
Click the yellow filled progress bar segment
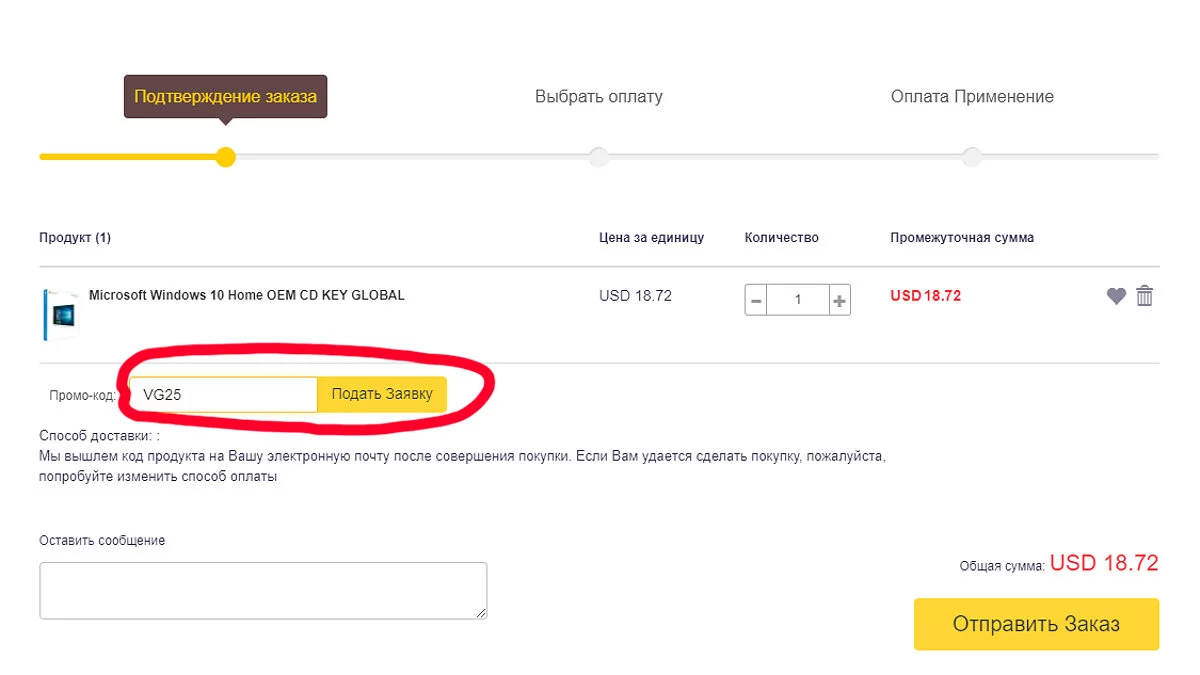[x=128, y=157]
